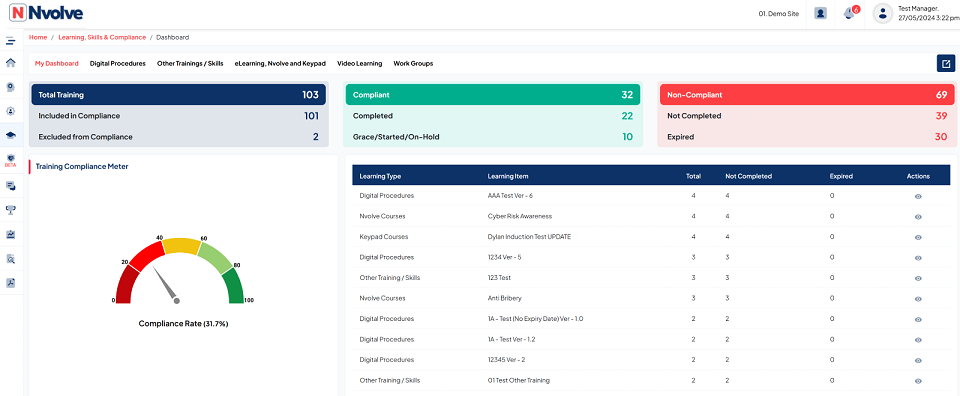Click the Compliant card header

point(493,95)
